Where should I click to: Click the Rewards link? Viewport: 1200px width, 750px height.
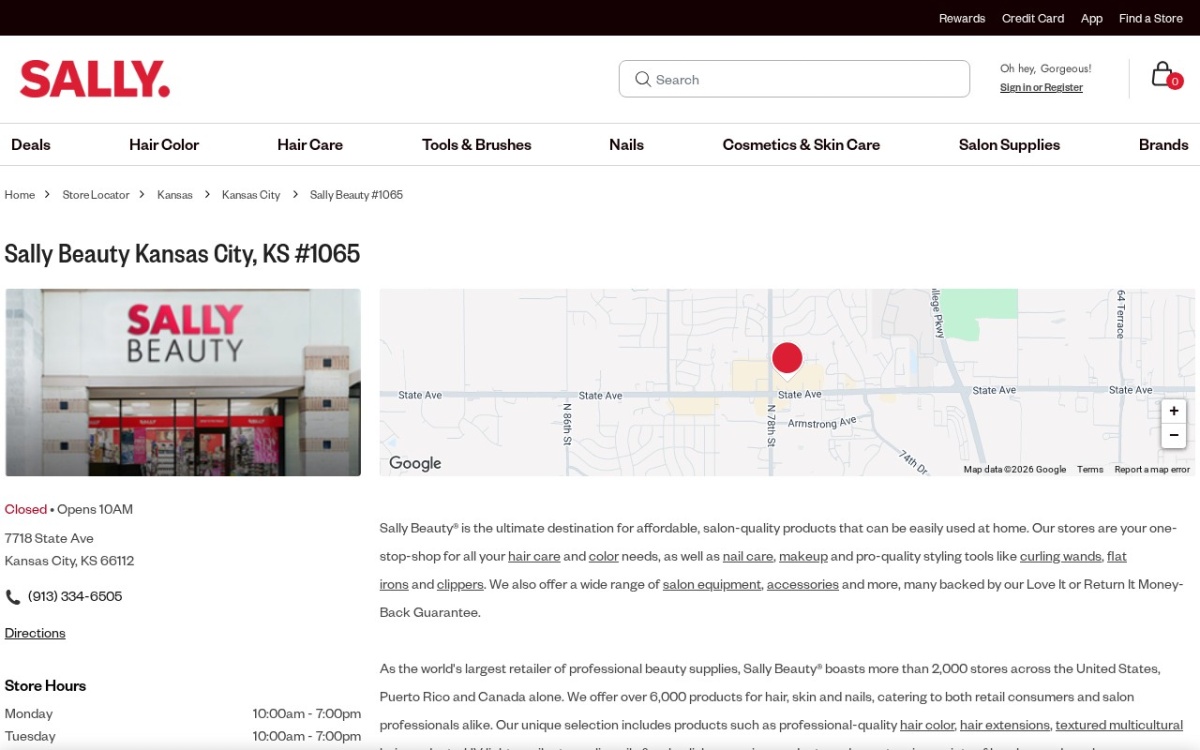[962, 18]
